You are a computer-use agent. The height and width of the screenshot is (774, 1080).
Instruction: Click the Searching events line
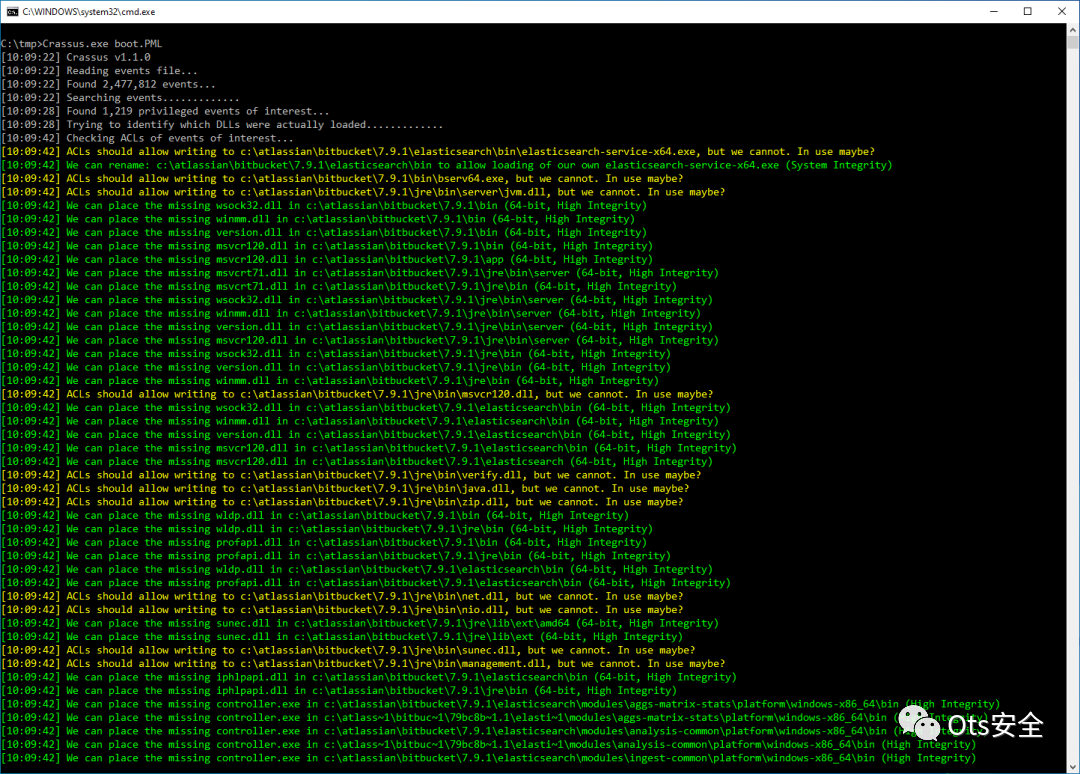click(x=120, y=98)
